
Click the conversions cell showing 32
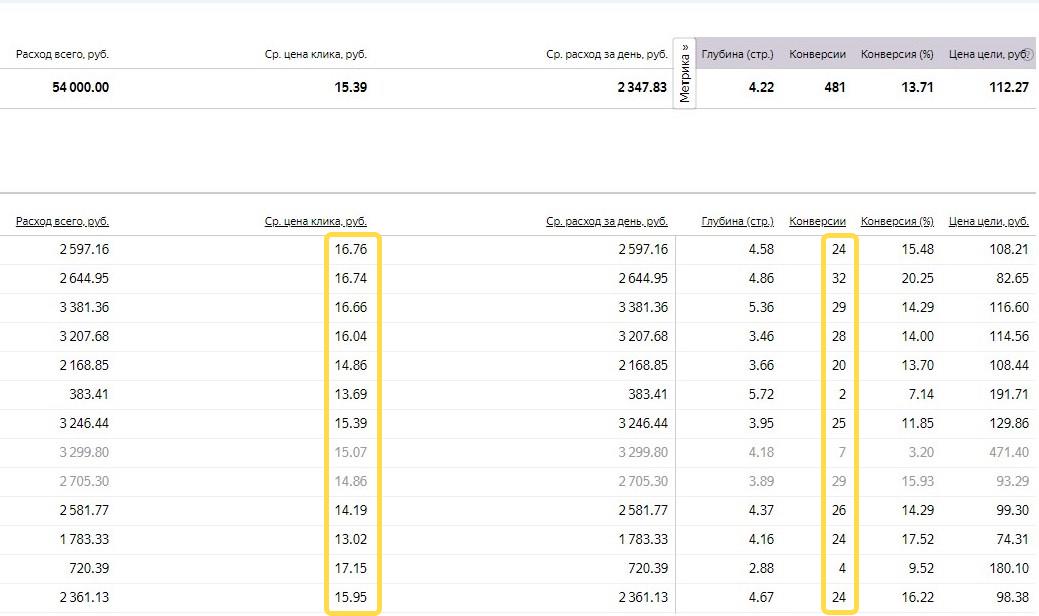[x=837, y=278]
